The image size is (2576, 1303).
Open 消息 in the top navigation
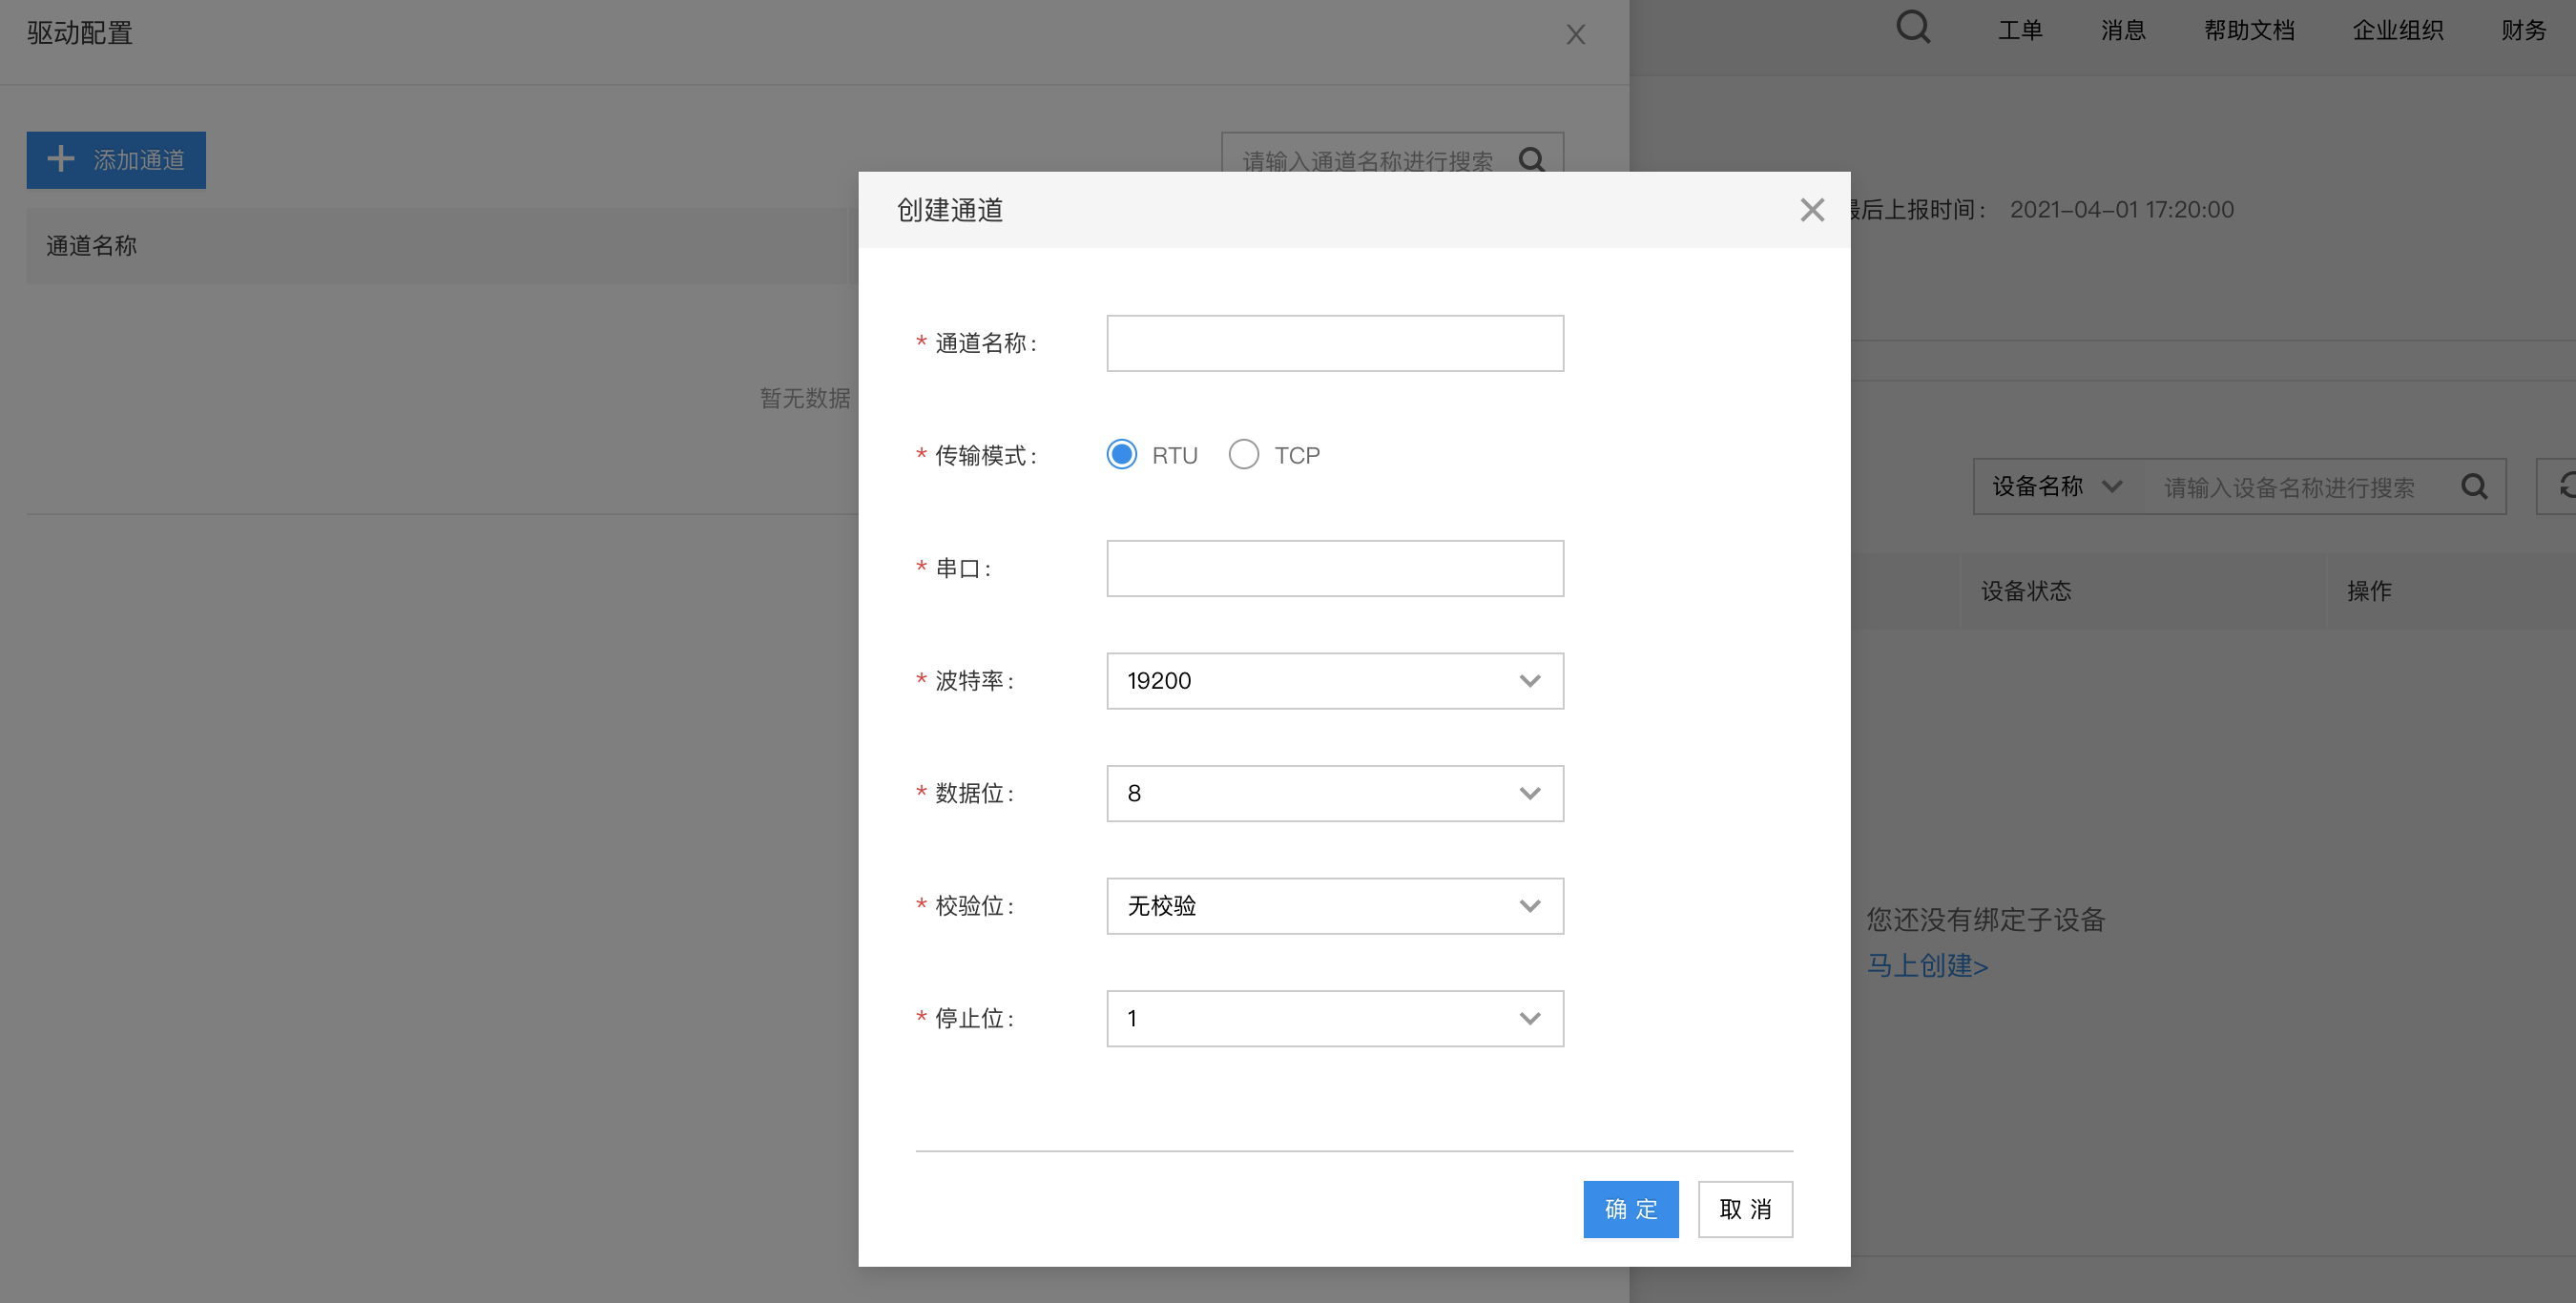2123,30
